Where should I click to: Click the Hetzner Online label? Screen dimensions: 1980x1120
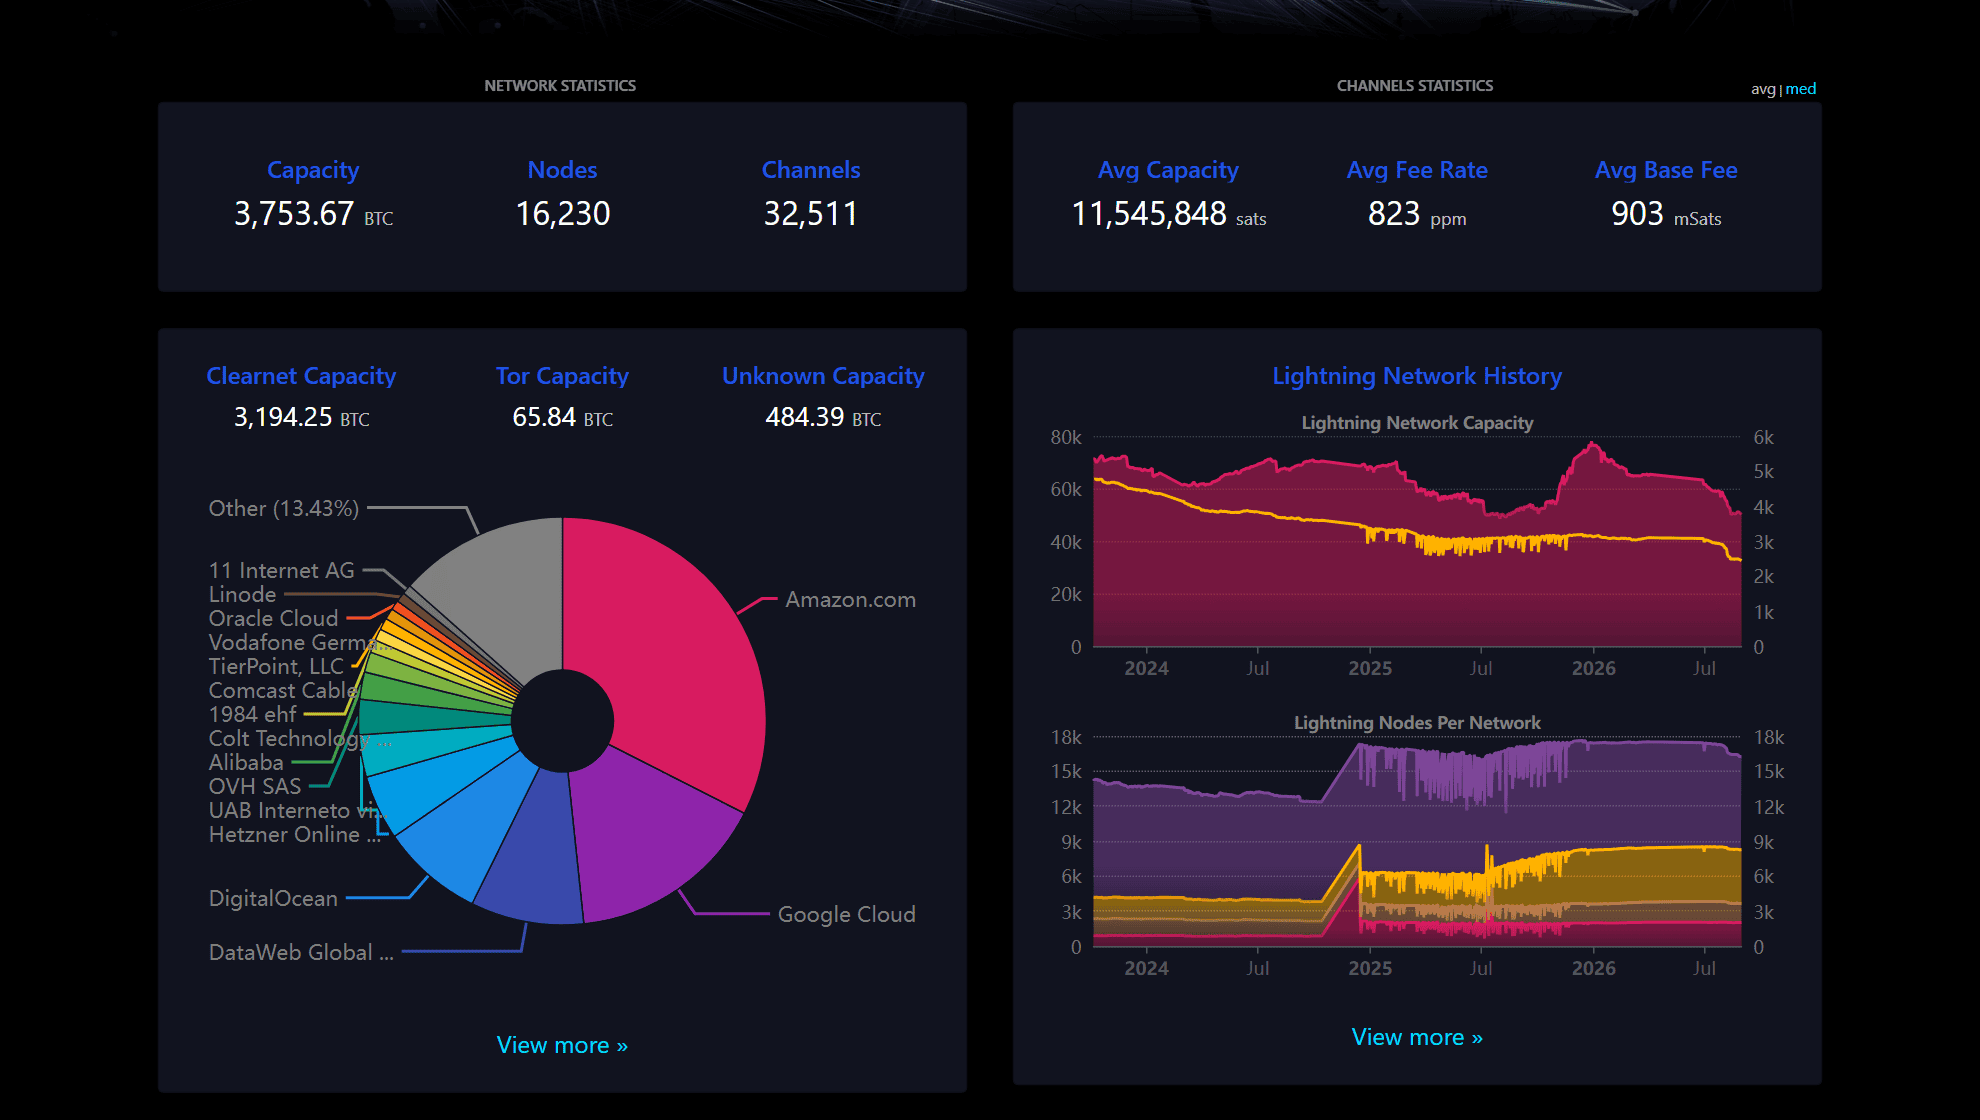click(295, 834)
